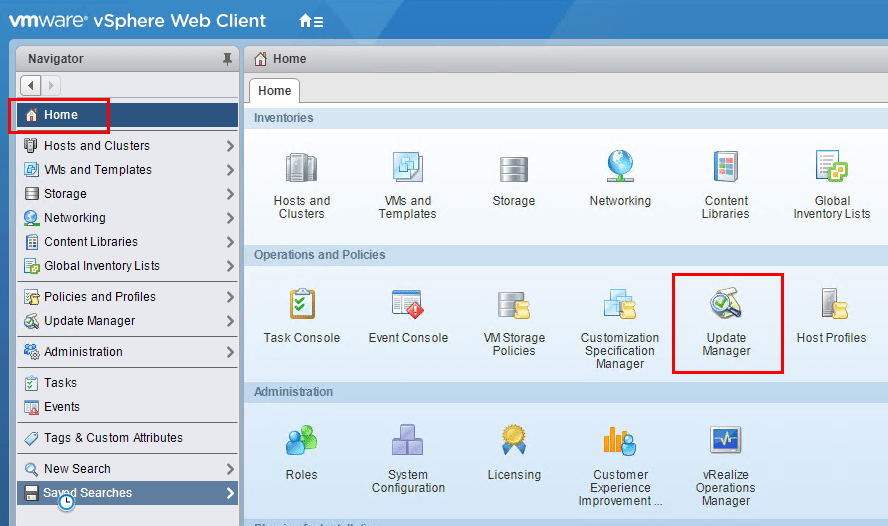Viewport: 888px width, 526px height.
Task: Expand the Administration chevron in Navigator
Action: 230,352
